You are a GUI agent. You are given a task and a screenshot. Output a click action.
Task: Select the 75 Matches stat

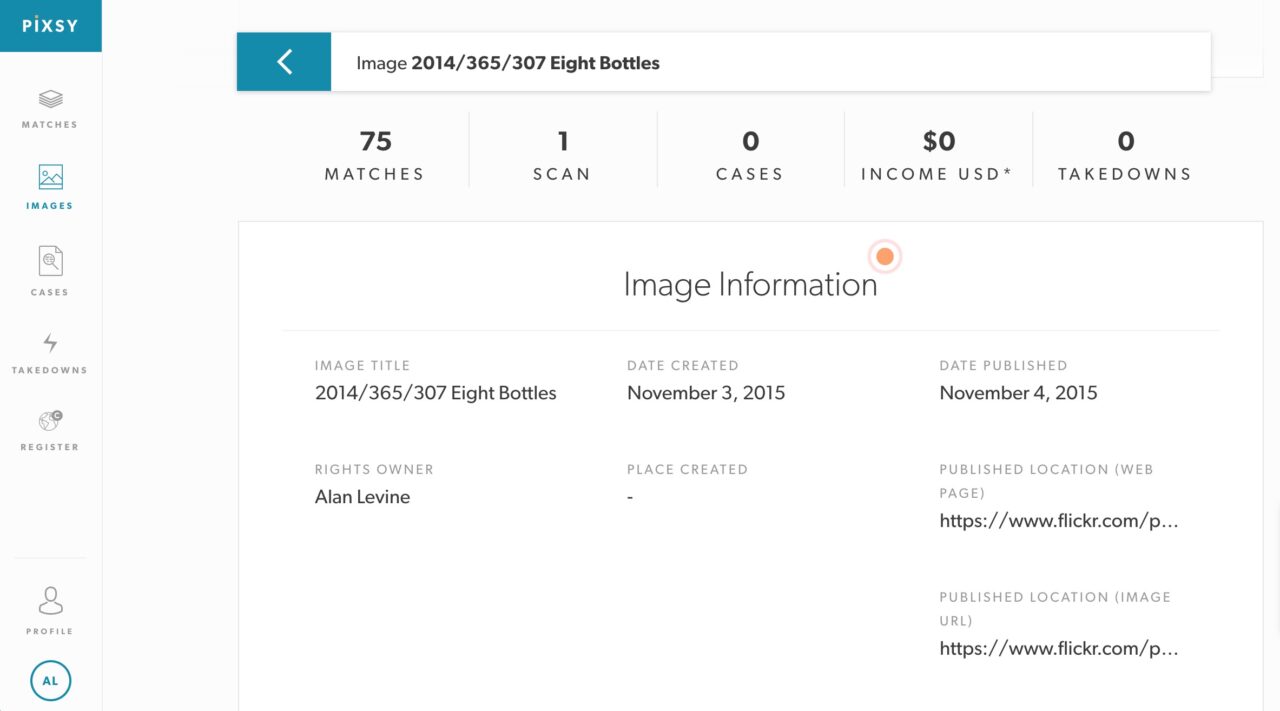pos(375,156)
